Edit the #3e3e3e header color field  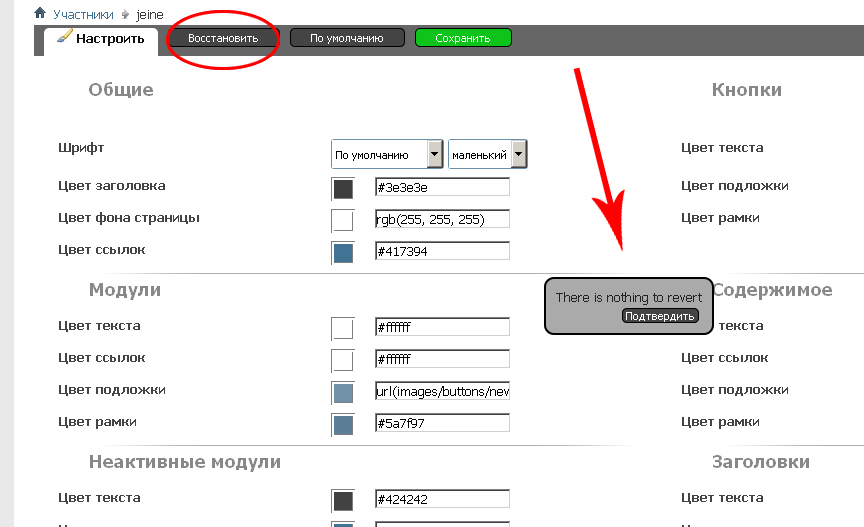(x=442, y=187)
